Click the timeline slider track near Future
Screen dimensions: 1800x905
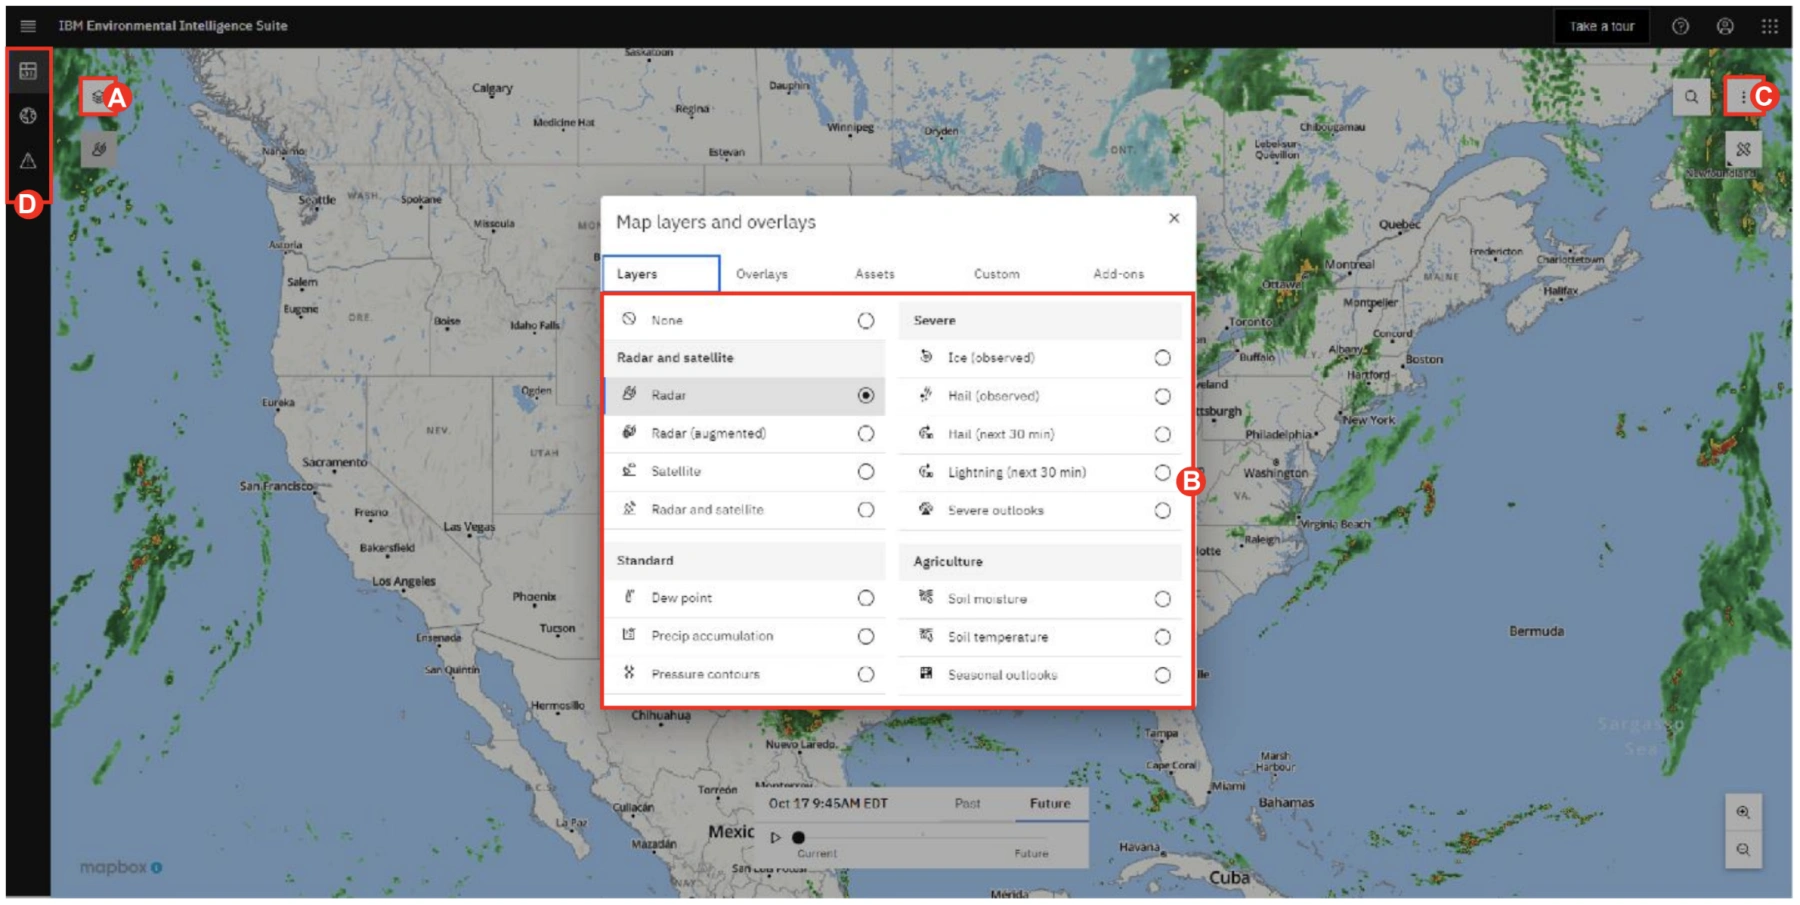[x=1031, y=838]
